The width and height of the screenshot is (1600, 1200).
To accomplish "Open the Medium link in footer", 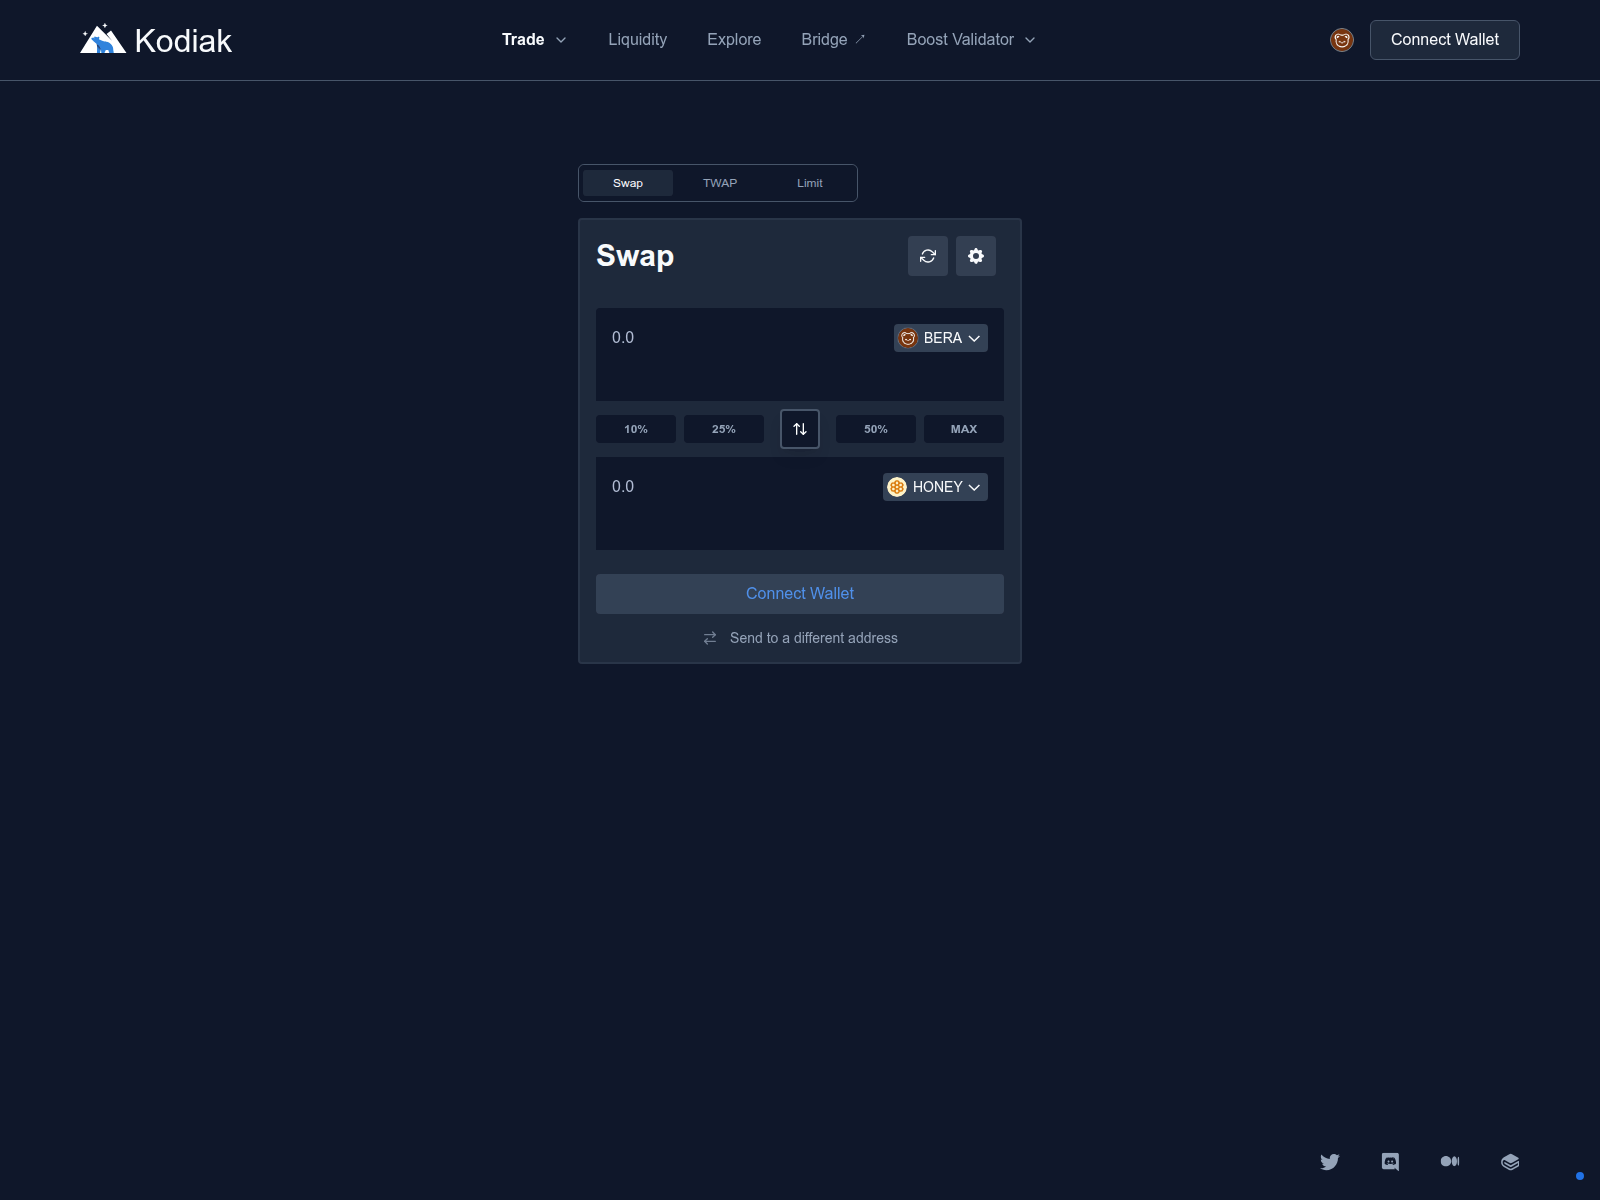I will (x=1449, y=1161).
